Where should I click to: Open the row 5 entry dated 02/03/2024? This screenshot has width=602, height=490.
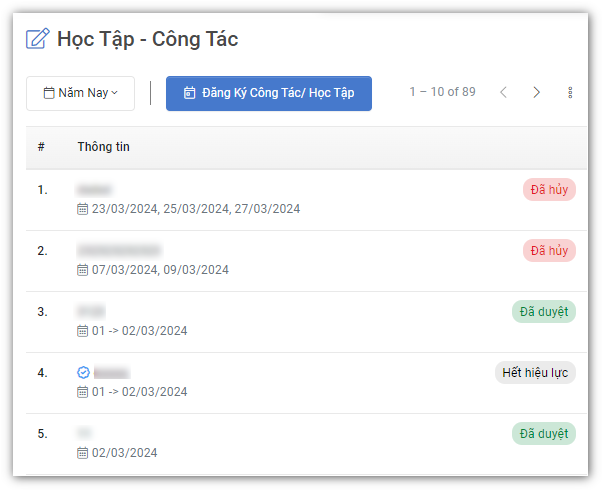pyautogui.click(x=124, y=453)
